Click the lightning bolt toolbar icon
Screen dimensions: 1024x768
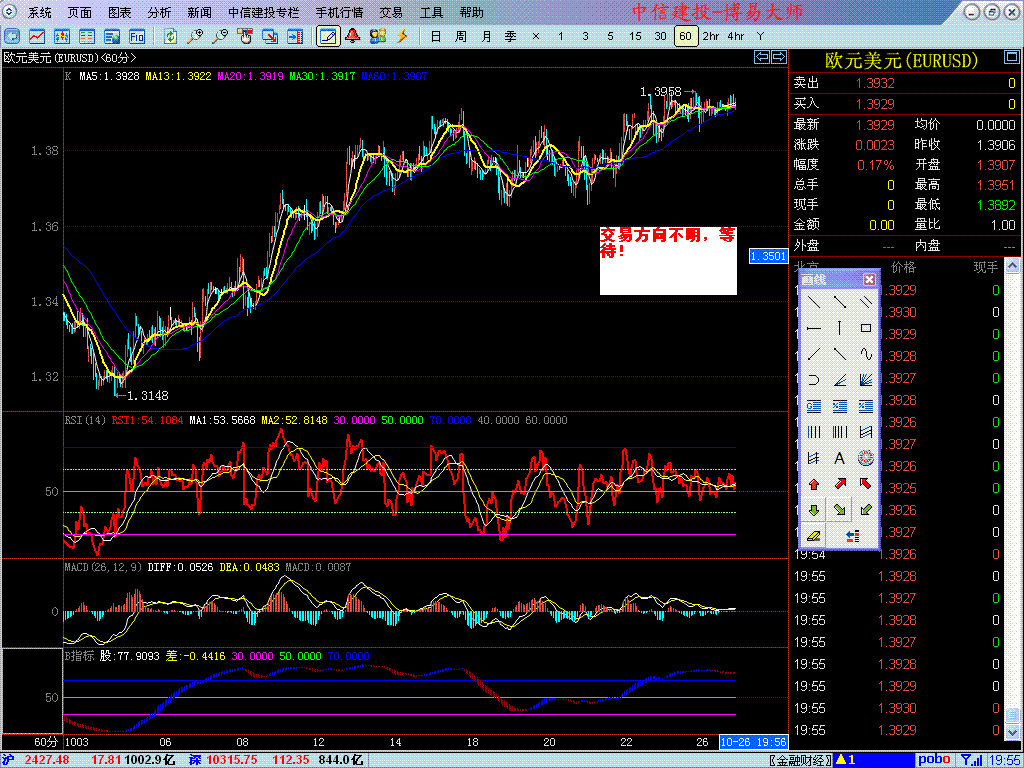click(x=403, y=36)
